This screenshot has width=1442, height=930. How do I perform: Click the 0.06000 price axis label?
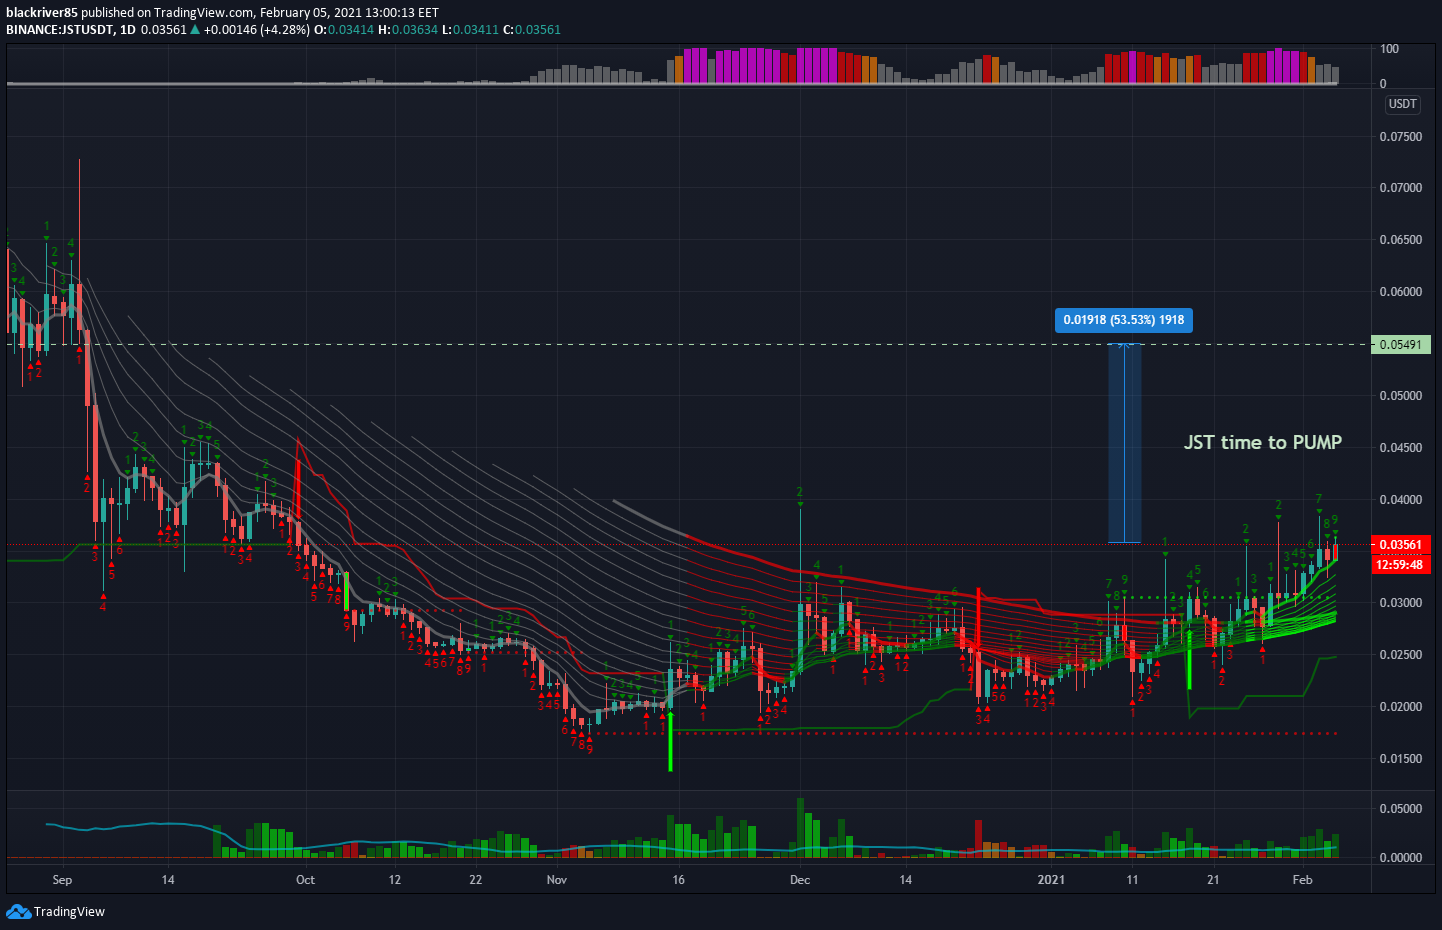click(x=1400, y=292)
